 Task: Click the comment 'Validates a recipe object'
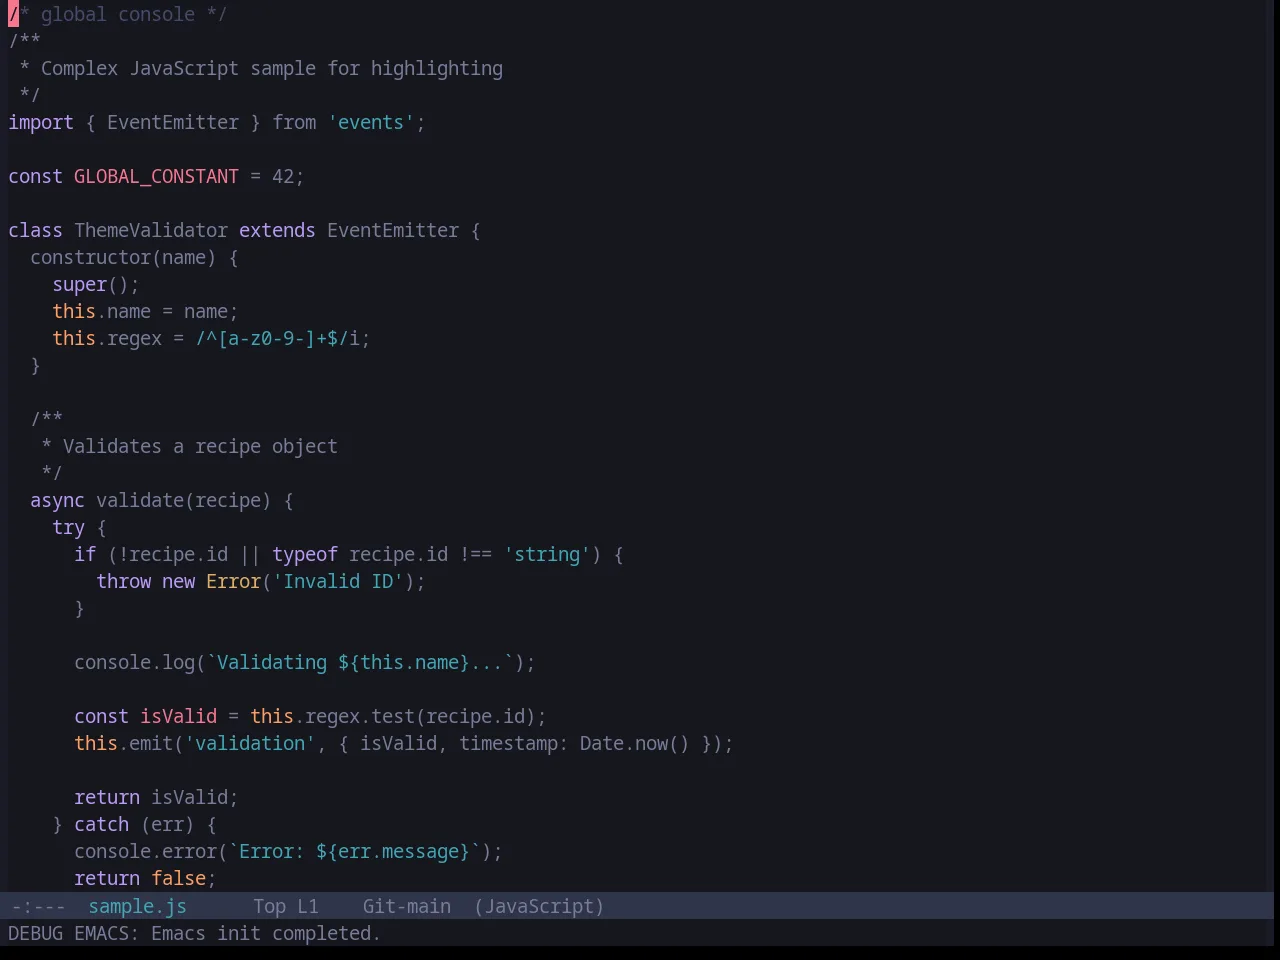pyautogui.click(x=200, y=446)
